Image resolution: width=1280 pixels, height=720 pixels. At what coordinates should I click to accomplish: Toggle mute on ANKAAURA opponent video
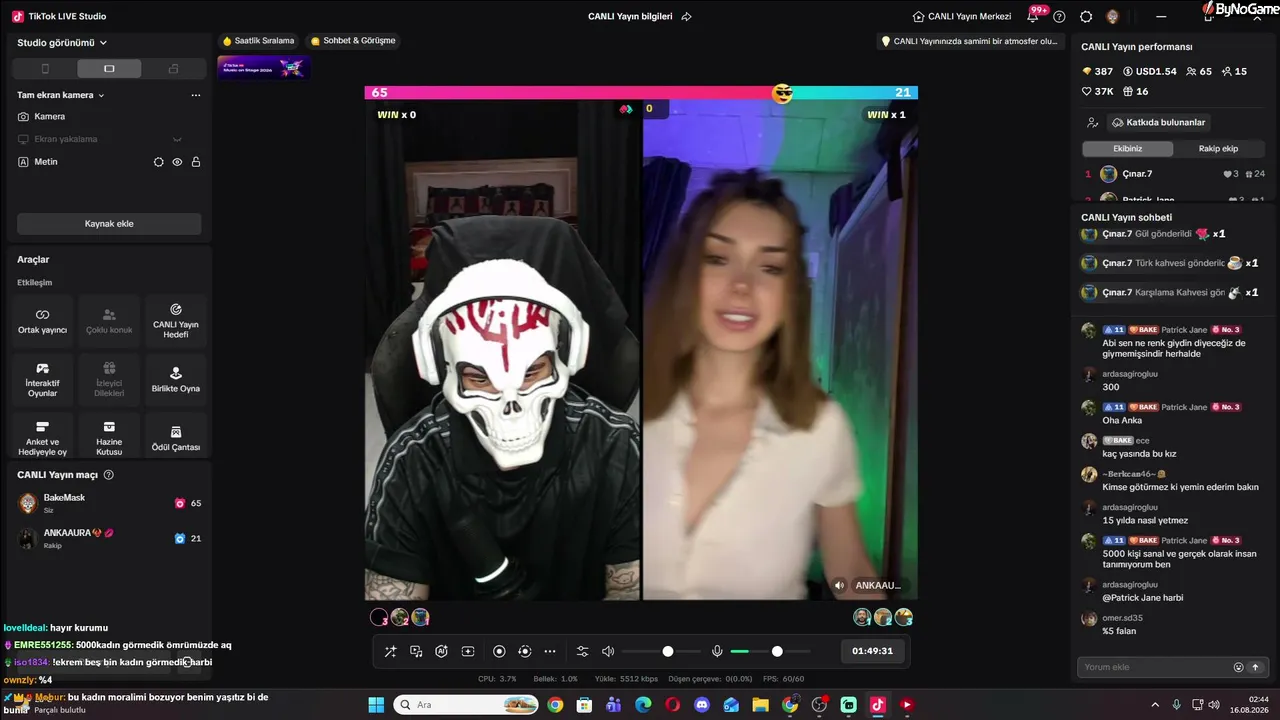click(840, 586)
